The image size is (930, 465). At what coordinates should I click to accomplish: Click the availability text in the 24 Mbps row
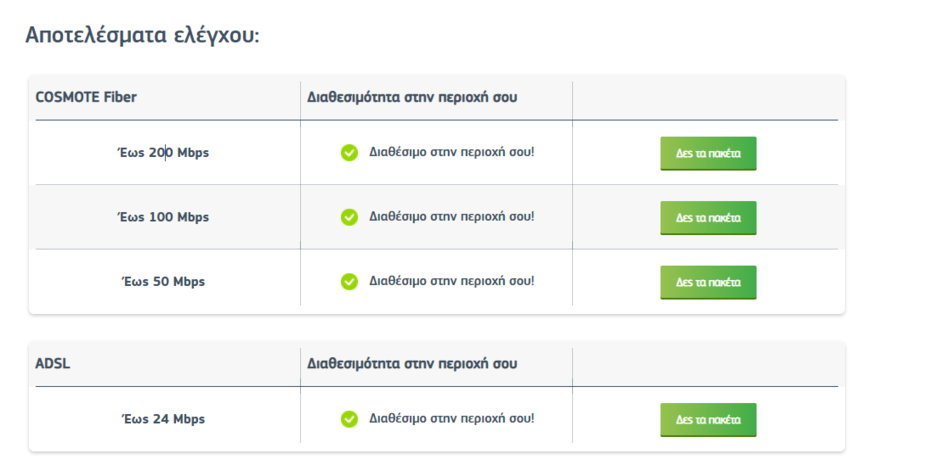(x=452, y=419)
